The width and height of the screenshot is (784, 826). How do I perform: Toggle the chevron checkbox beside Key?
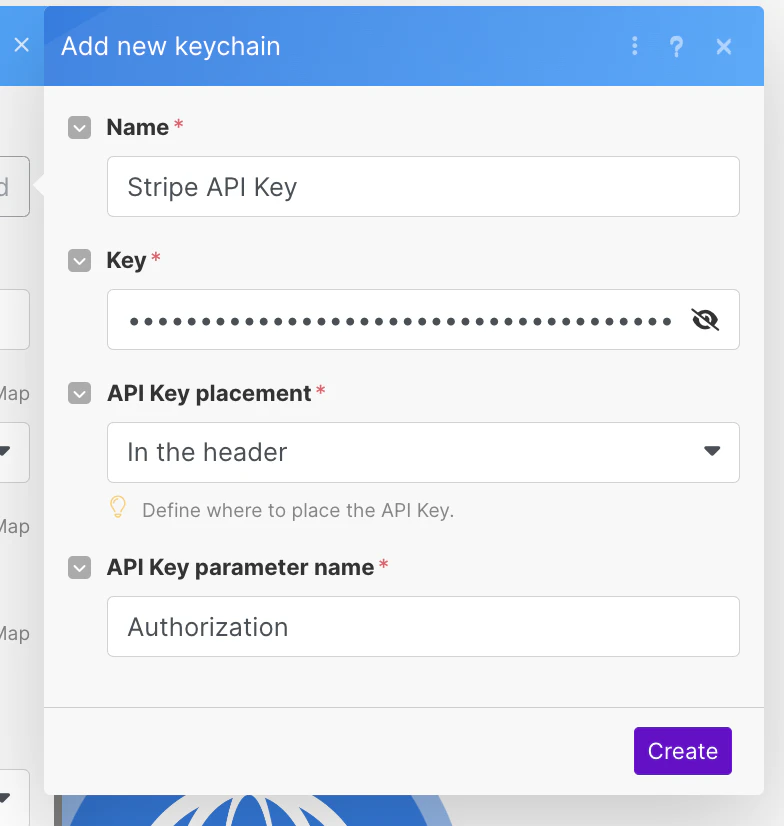(x=80, y=260)
